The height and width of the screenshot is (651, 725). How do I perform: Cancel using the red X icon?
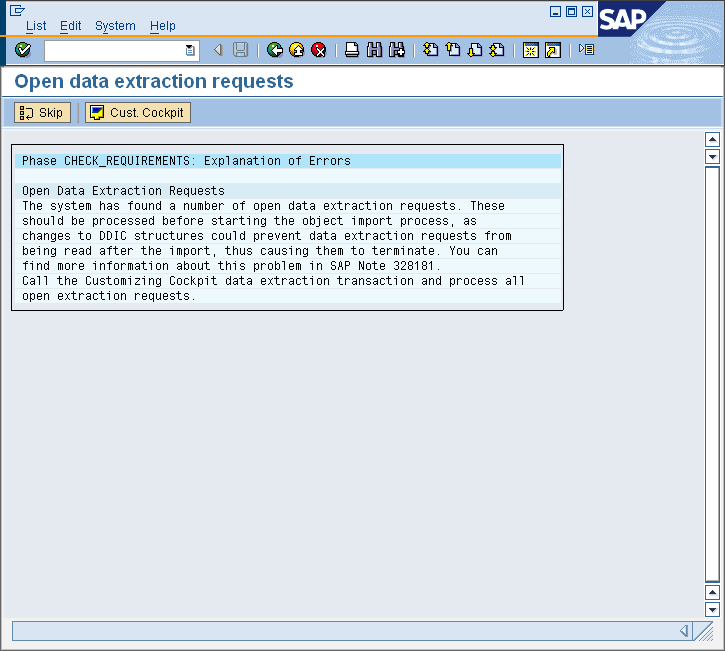(319, 49)
